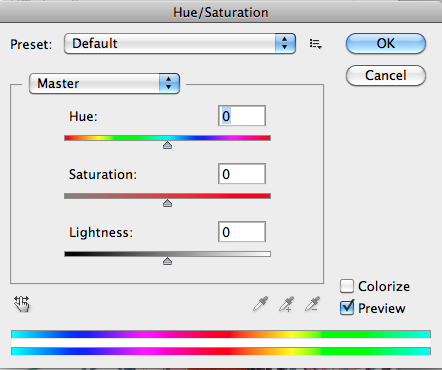This screenshot has height=370, width=442.
Task: Select the on-image adjustment hand tool
Action: coord(22,304)
